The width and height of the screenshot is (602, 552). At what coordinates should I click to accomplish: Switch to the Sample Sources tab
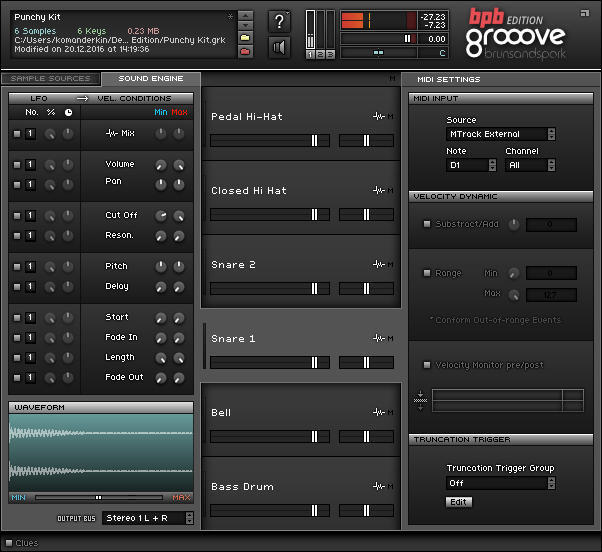(50, 79)
